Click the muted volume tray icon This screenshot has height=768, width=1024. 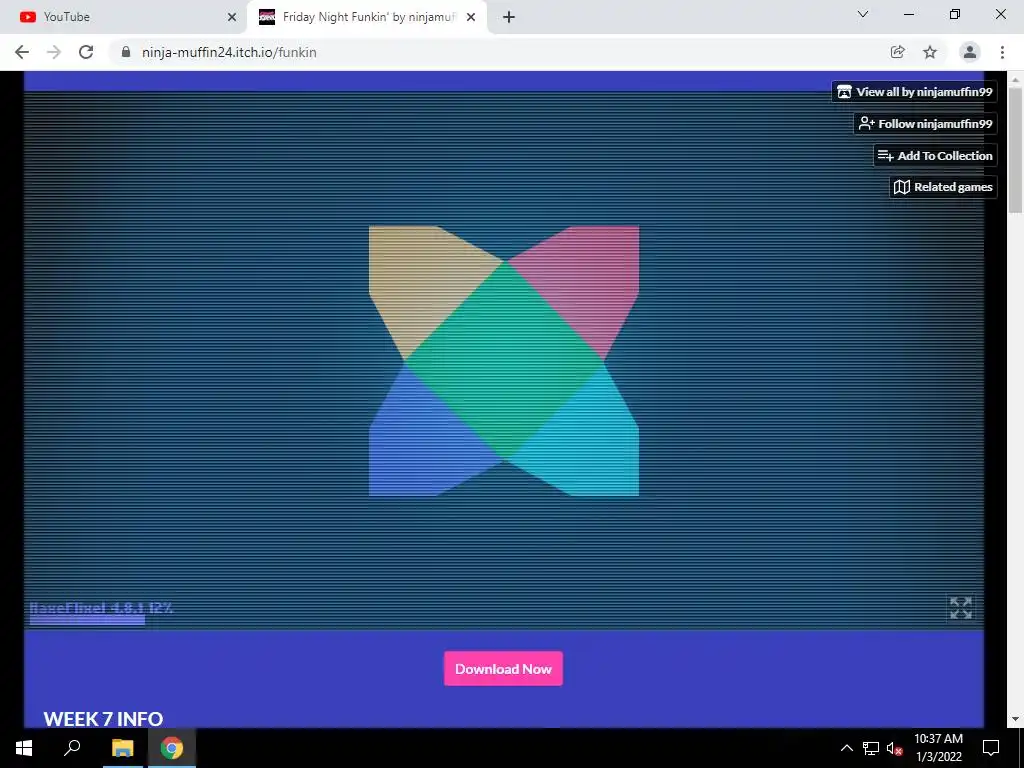click(894, 748)
